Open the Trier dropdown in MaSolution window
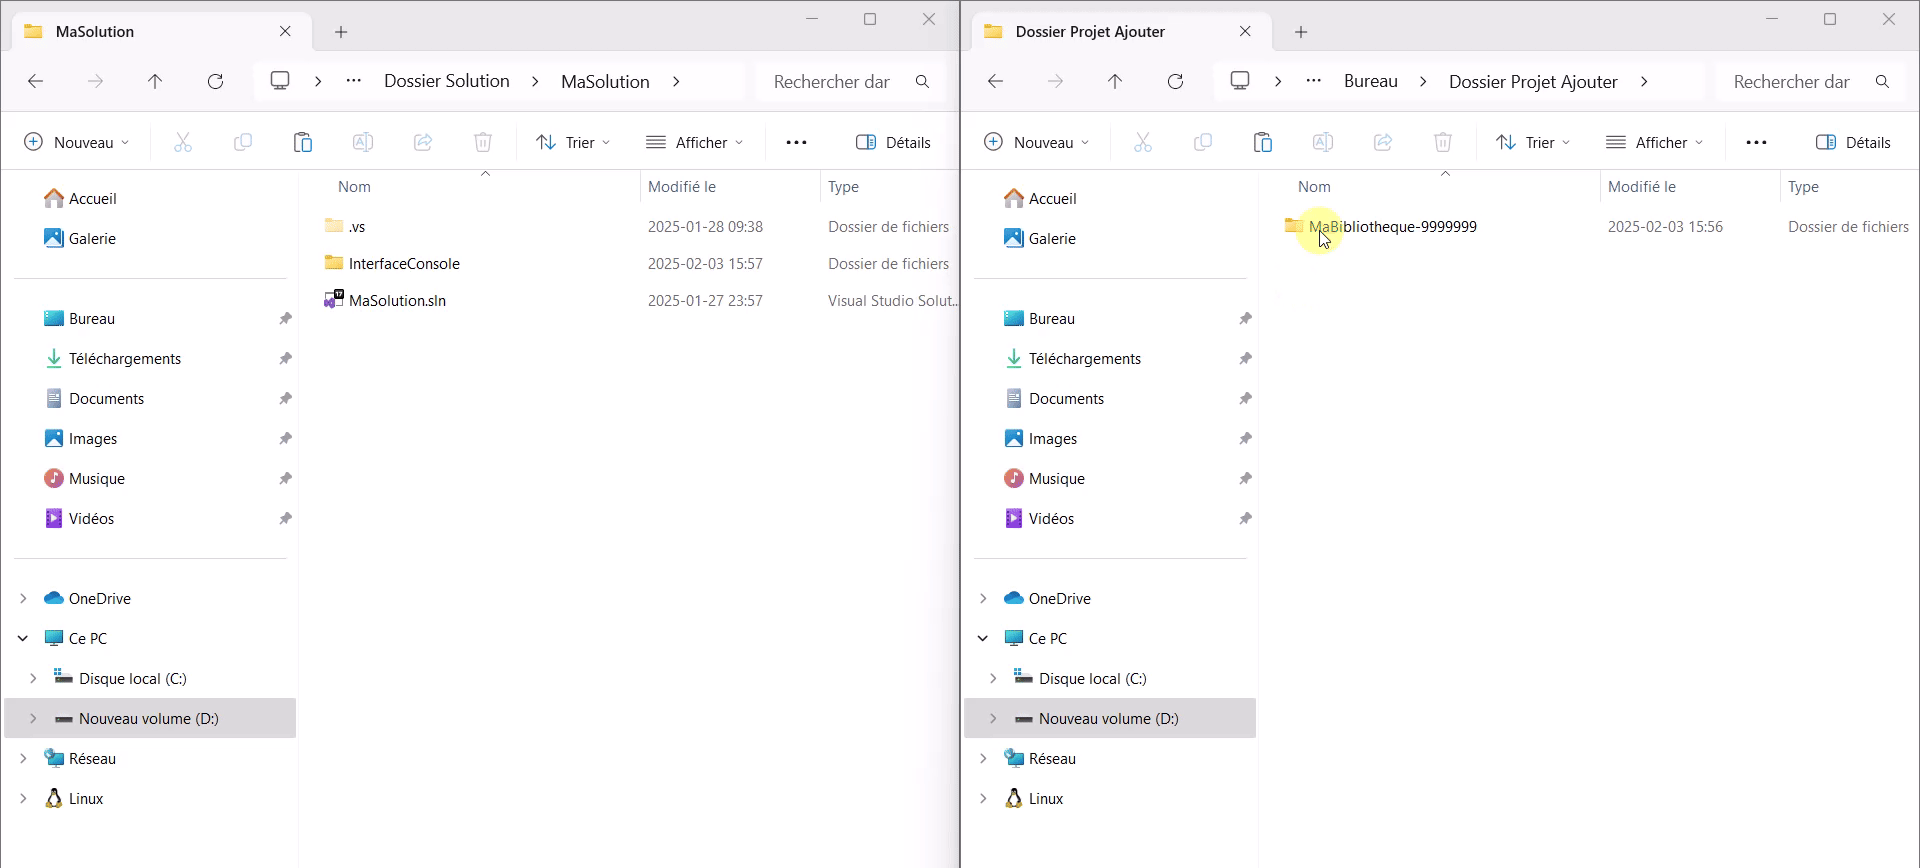The image size is (1920, 868). [x=573, y=143]
